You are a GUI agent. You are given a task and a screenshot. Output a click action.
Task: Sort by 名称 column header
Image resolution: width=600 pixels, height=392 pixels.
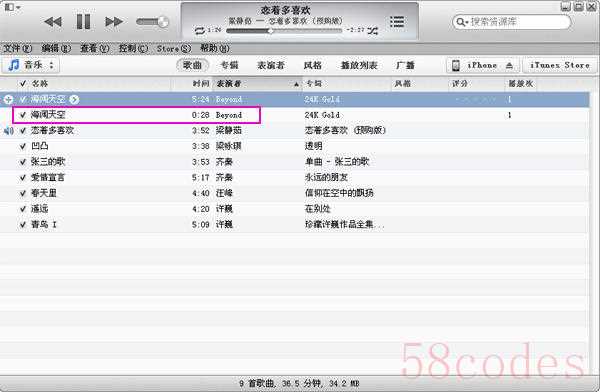(x=40, y=83)
